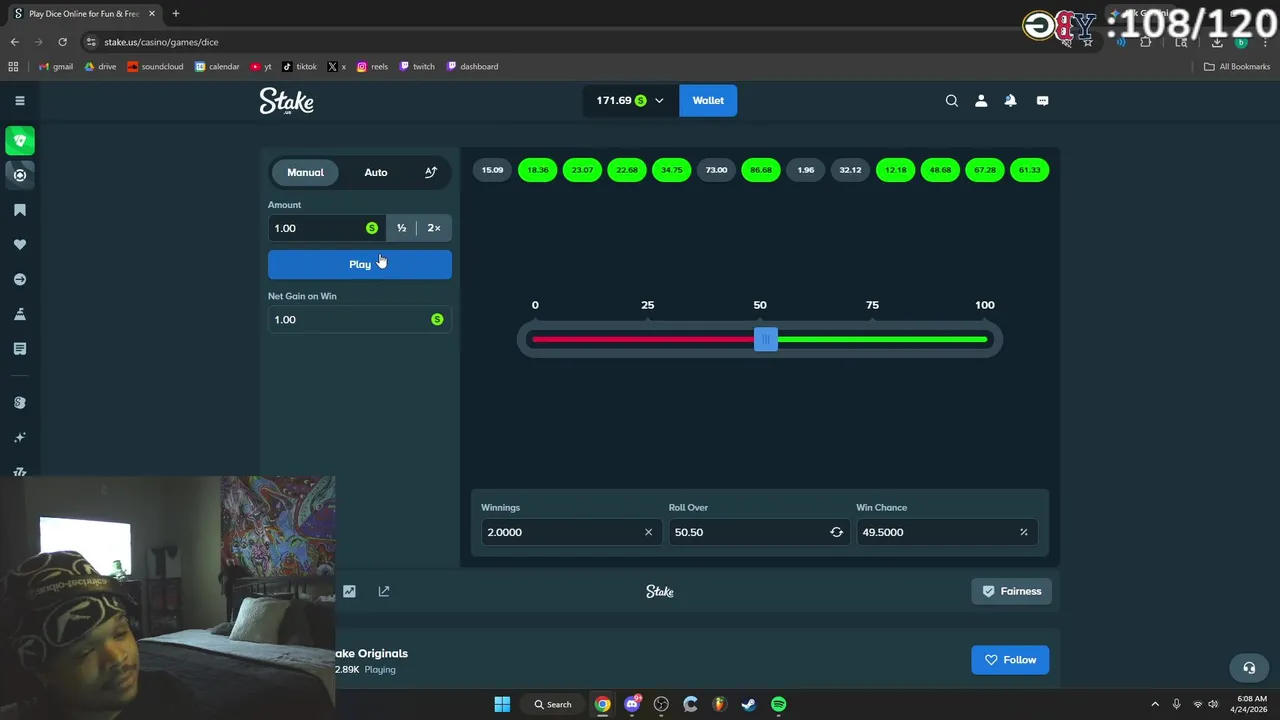Open the flask icon in the sidebar
This screenshot has width=1280, height=720.
[19, 314]
